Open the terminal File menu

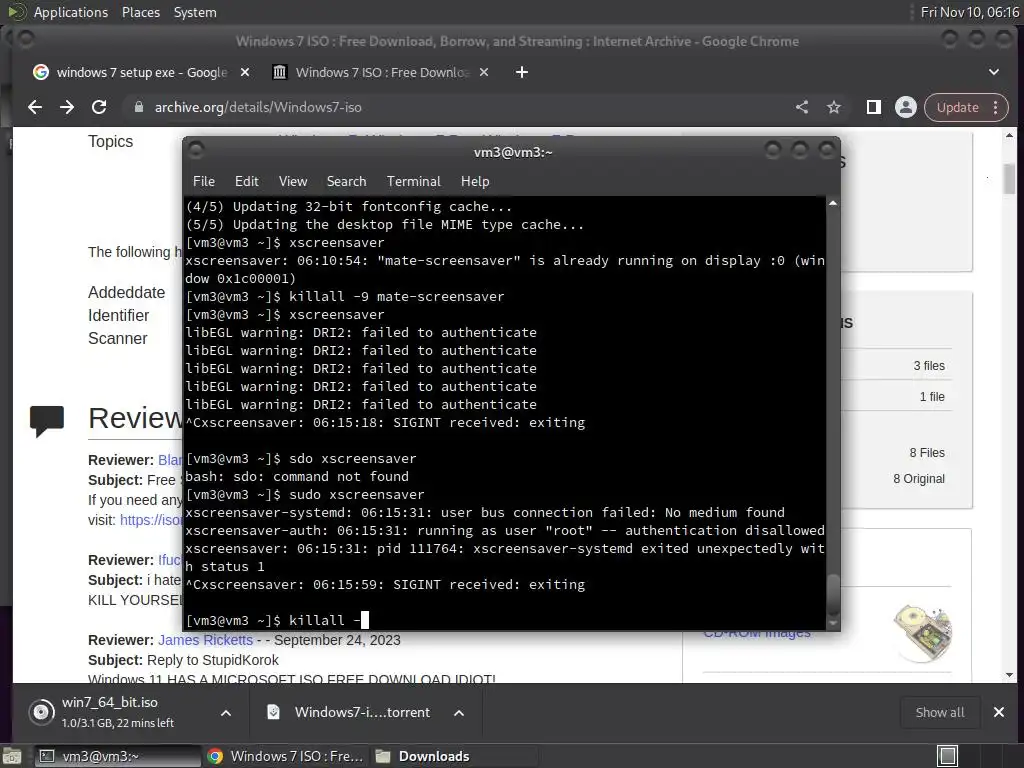[203, 182]
